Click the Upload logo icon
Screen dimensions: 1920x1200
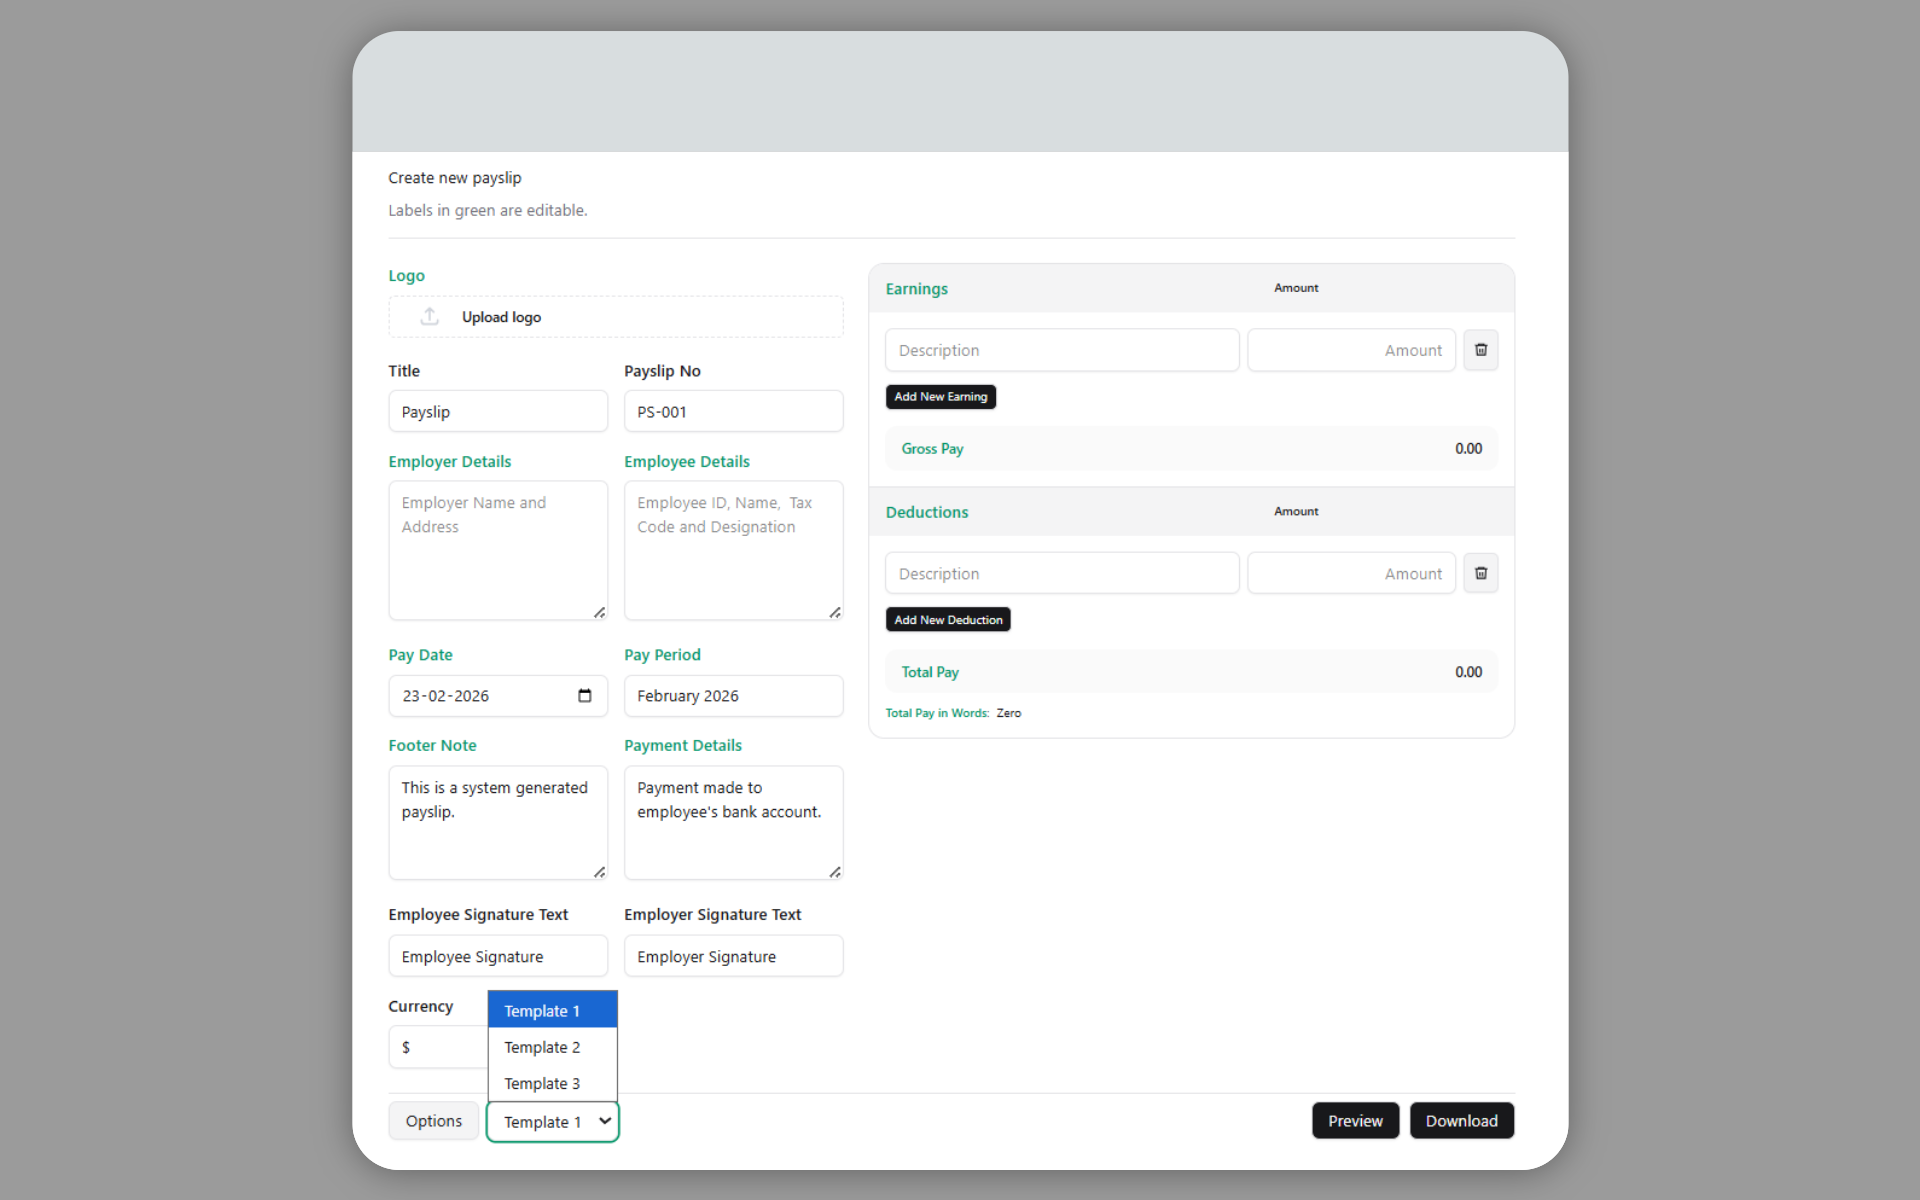click(428, 316)
